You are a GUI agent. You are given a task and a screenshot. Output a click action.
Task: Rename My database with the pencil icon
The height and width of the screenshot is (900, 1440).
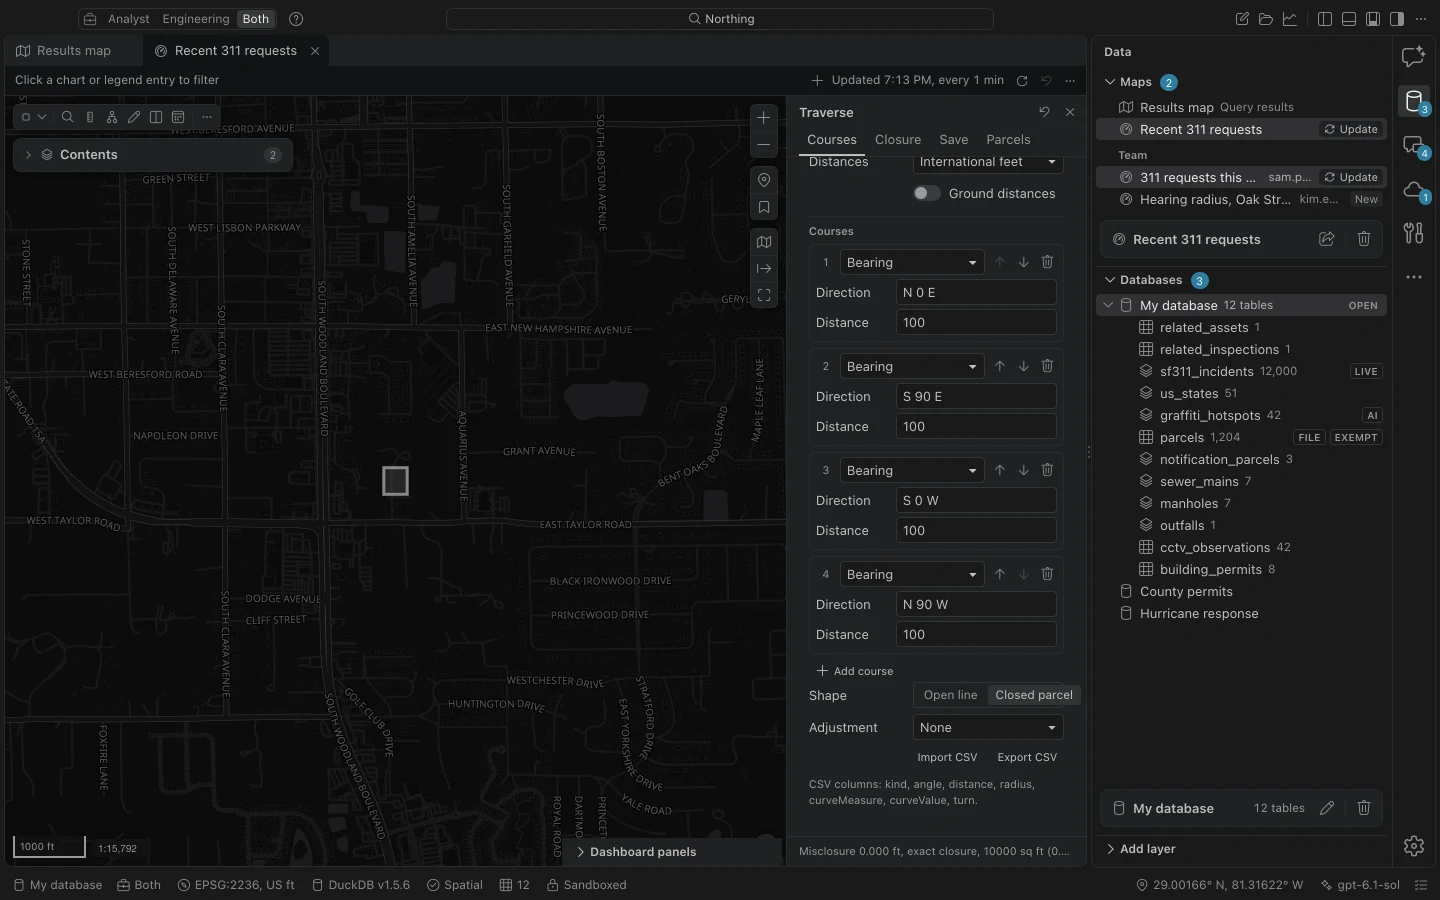coord(1327,808)
